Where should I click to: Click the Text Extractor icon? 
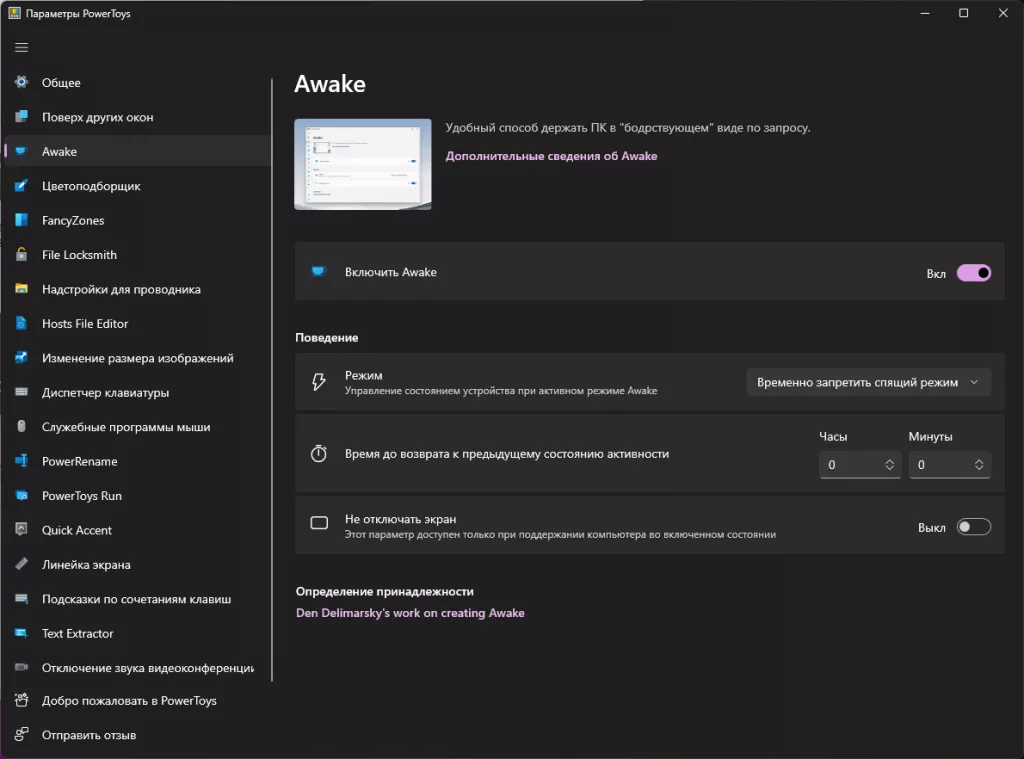tap(21, 634)
